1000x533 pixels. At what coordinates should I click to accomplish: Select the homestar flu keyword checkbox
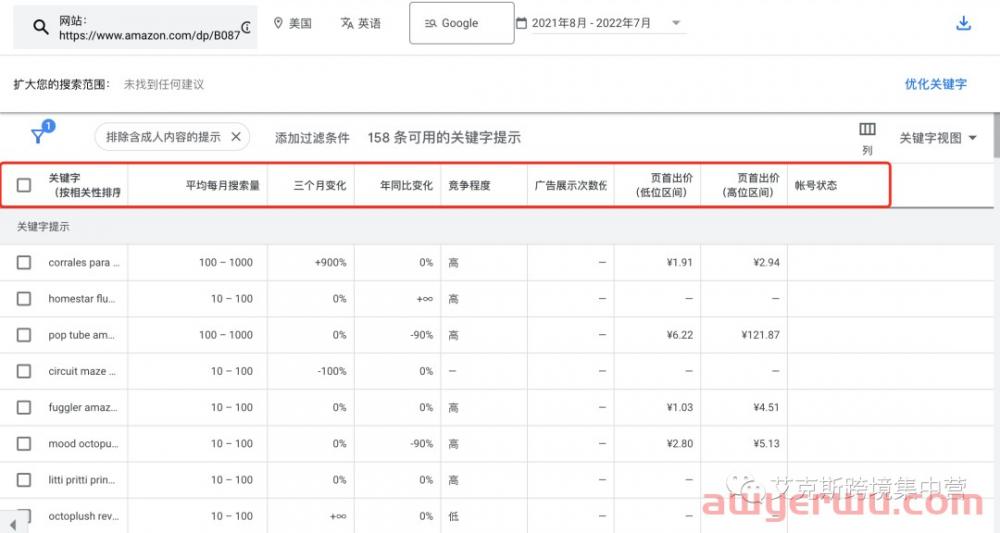click(24, 298)
